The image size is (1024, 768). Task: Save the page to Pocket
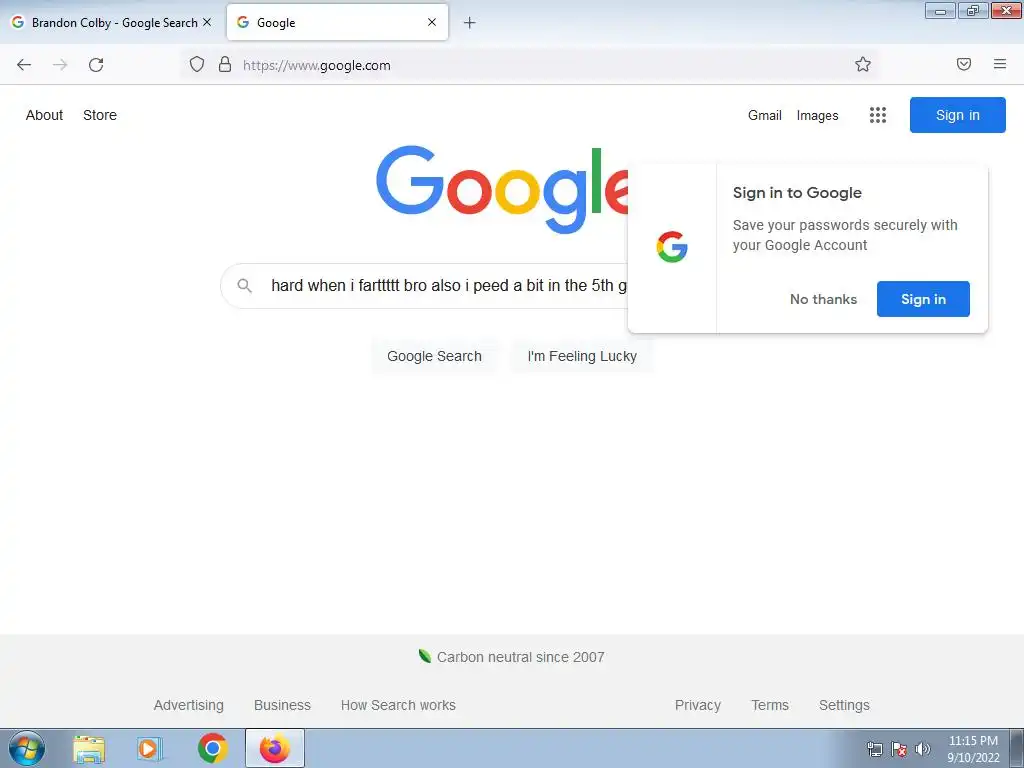click(x=963, y=64)
